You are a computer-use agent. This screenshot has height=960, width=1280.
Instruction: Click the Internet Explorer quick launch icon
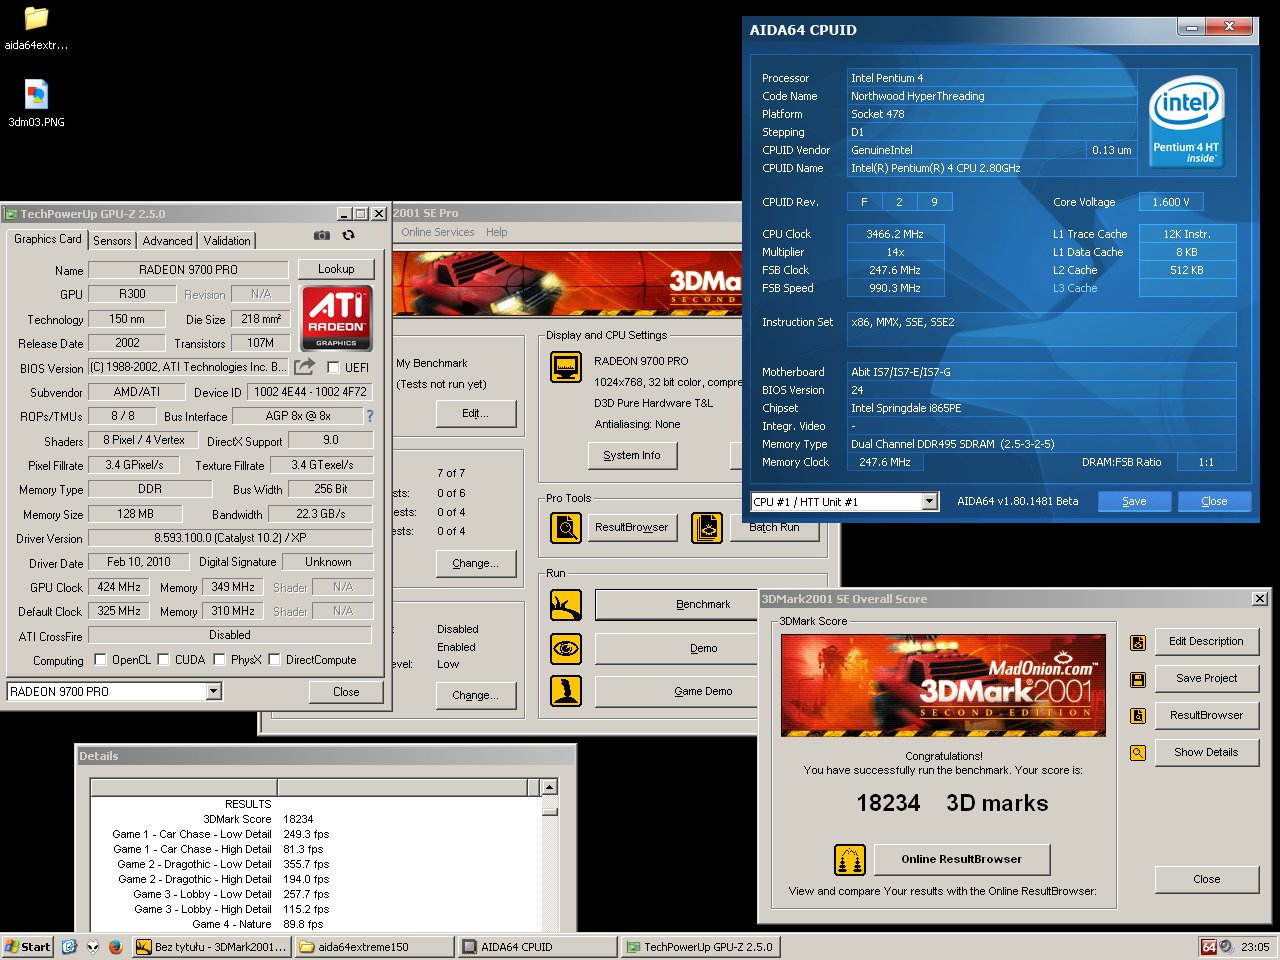tap(69, 946)
